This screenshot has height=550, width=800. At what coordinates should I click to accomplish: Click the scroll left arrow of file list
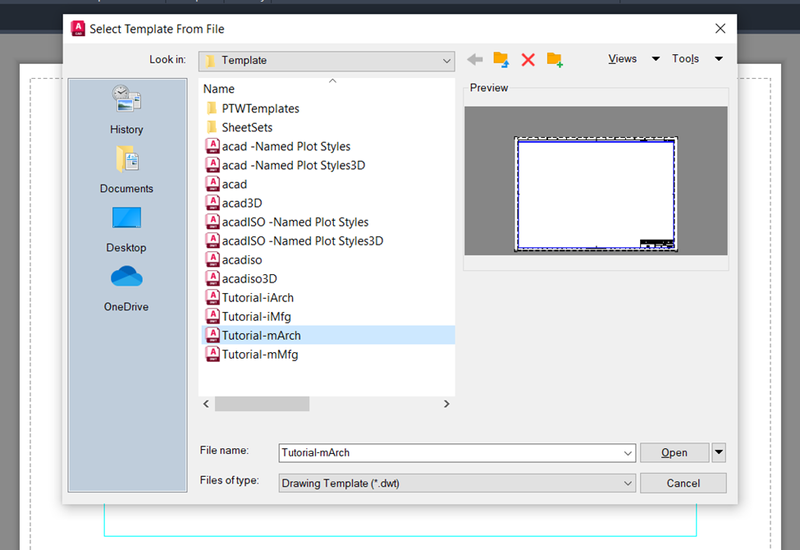click(206, 404)
